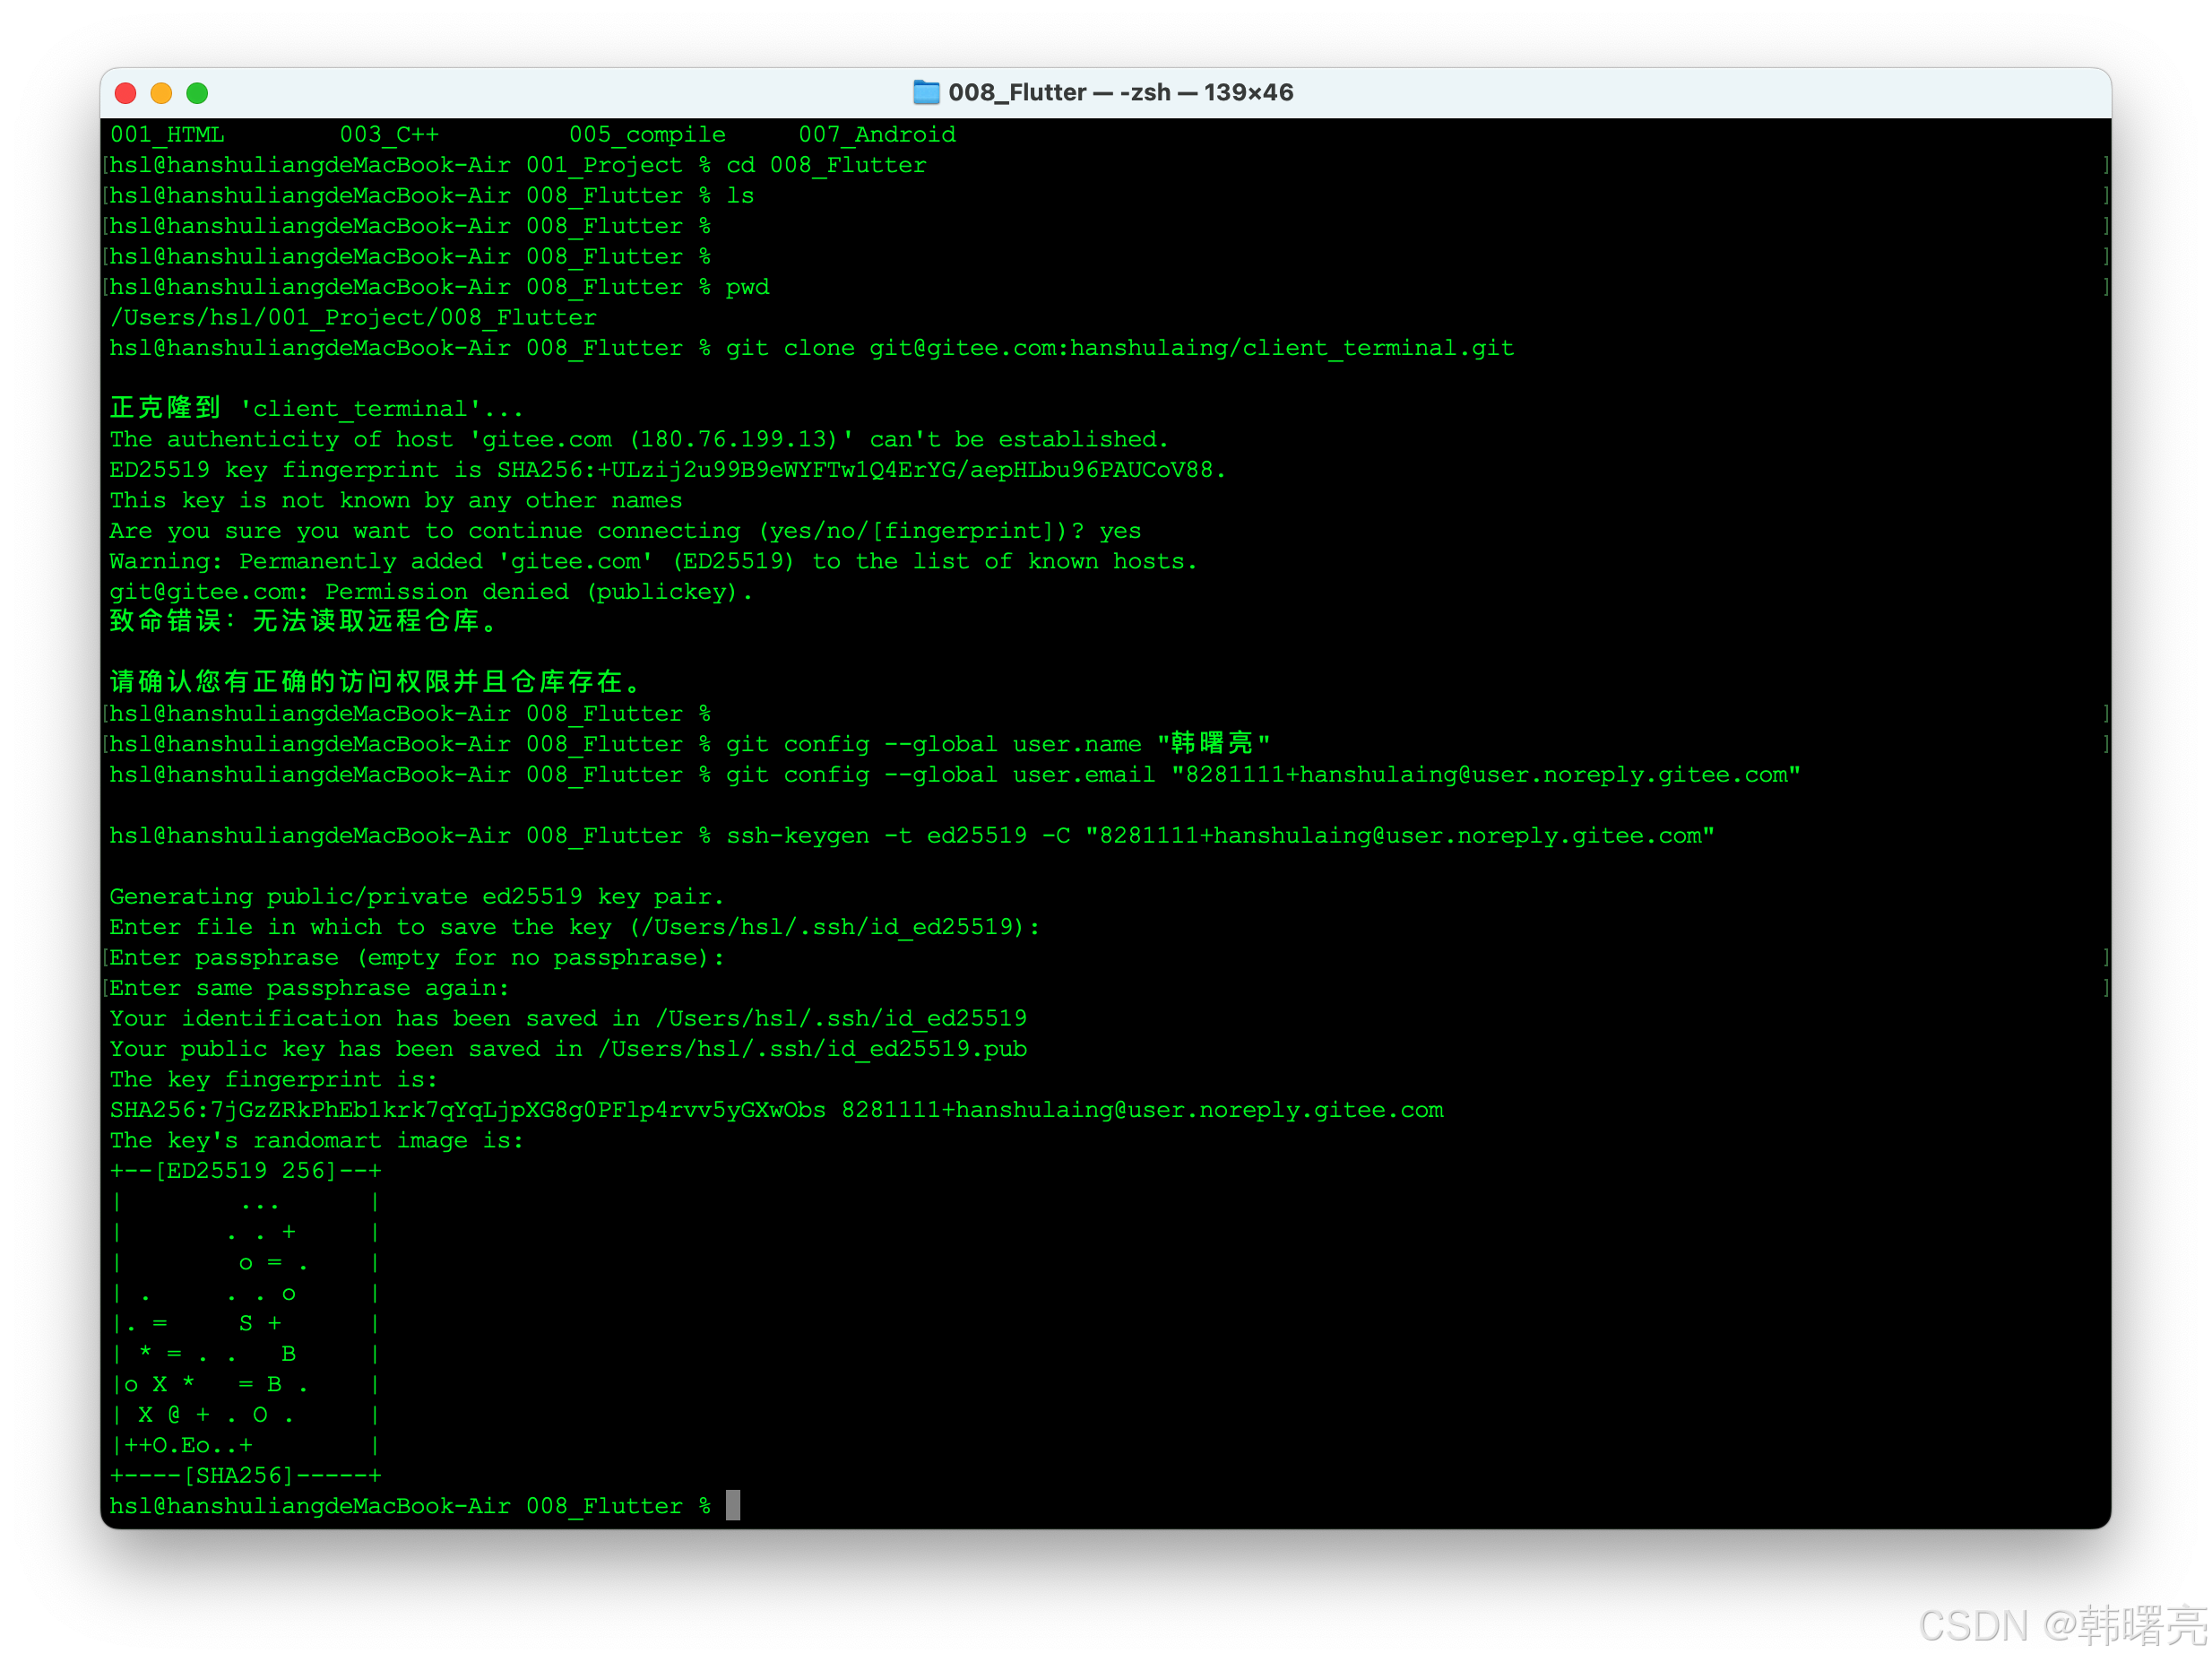Screen dimensions: 2212x1662
Task: Click the 'Your identification has been saved' line
Action: click(x=568, y=1019)
